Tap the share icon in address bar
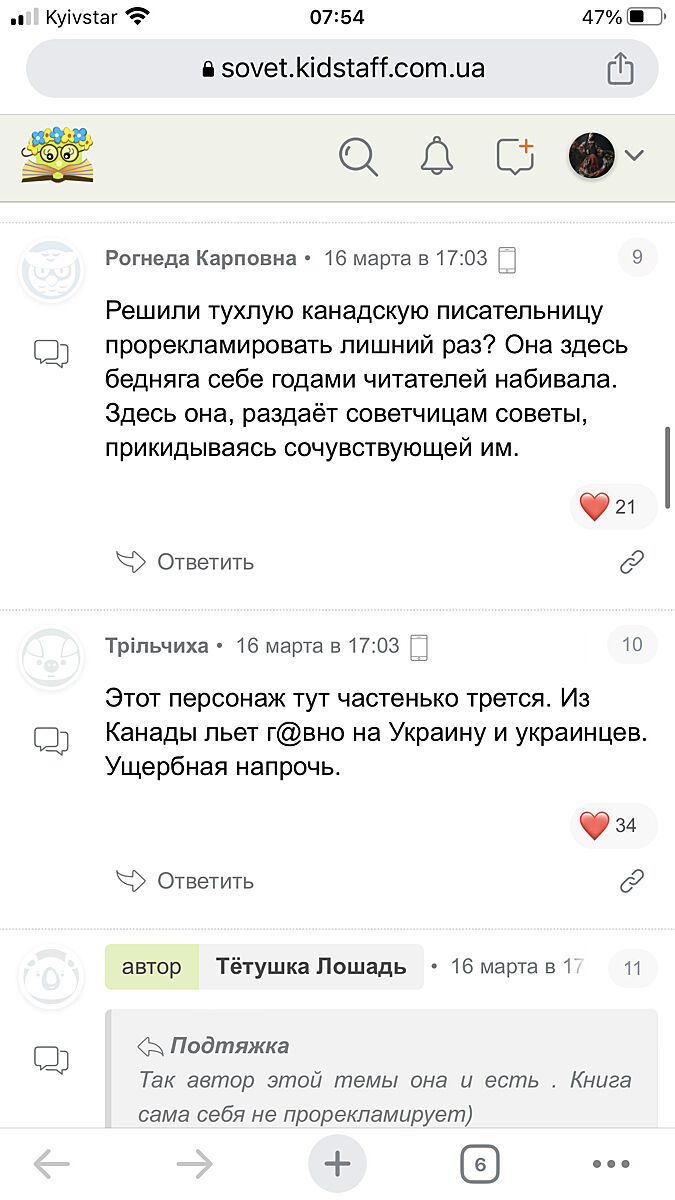The width and height of the screenshot is (675, 1200). coord(620,68)
